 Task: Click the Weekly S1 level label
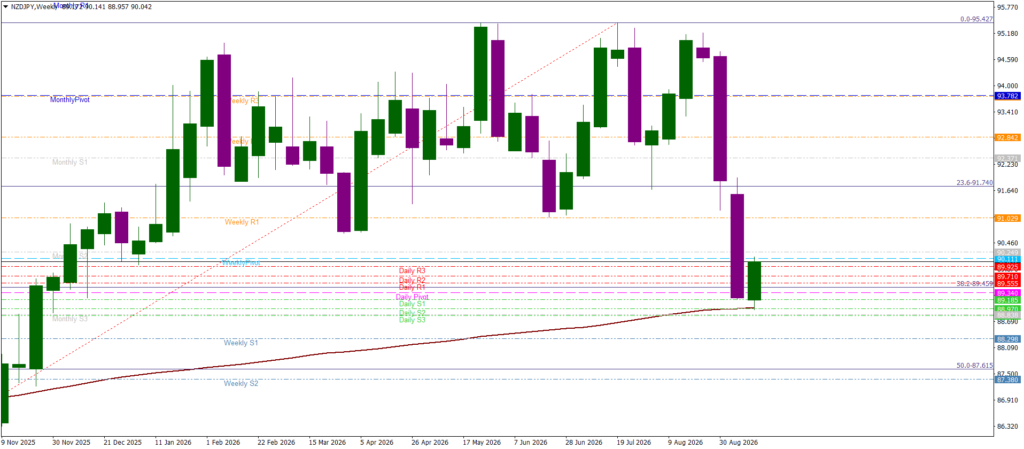click(242, 343)
